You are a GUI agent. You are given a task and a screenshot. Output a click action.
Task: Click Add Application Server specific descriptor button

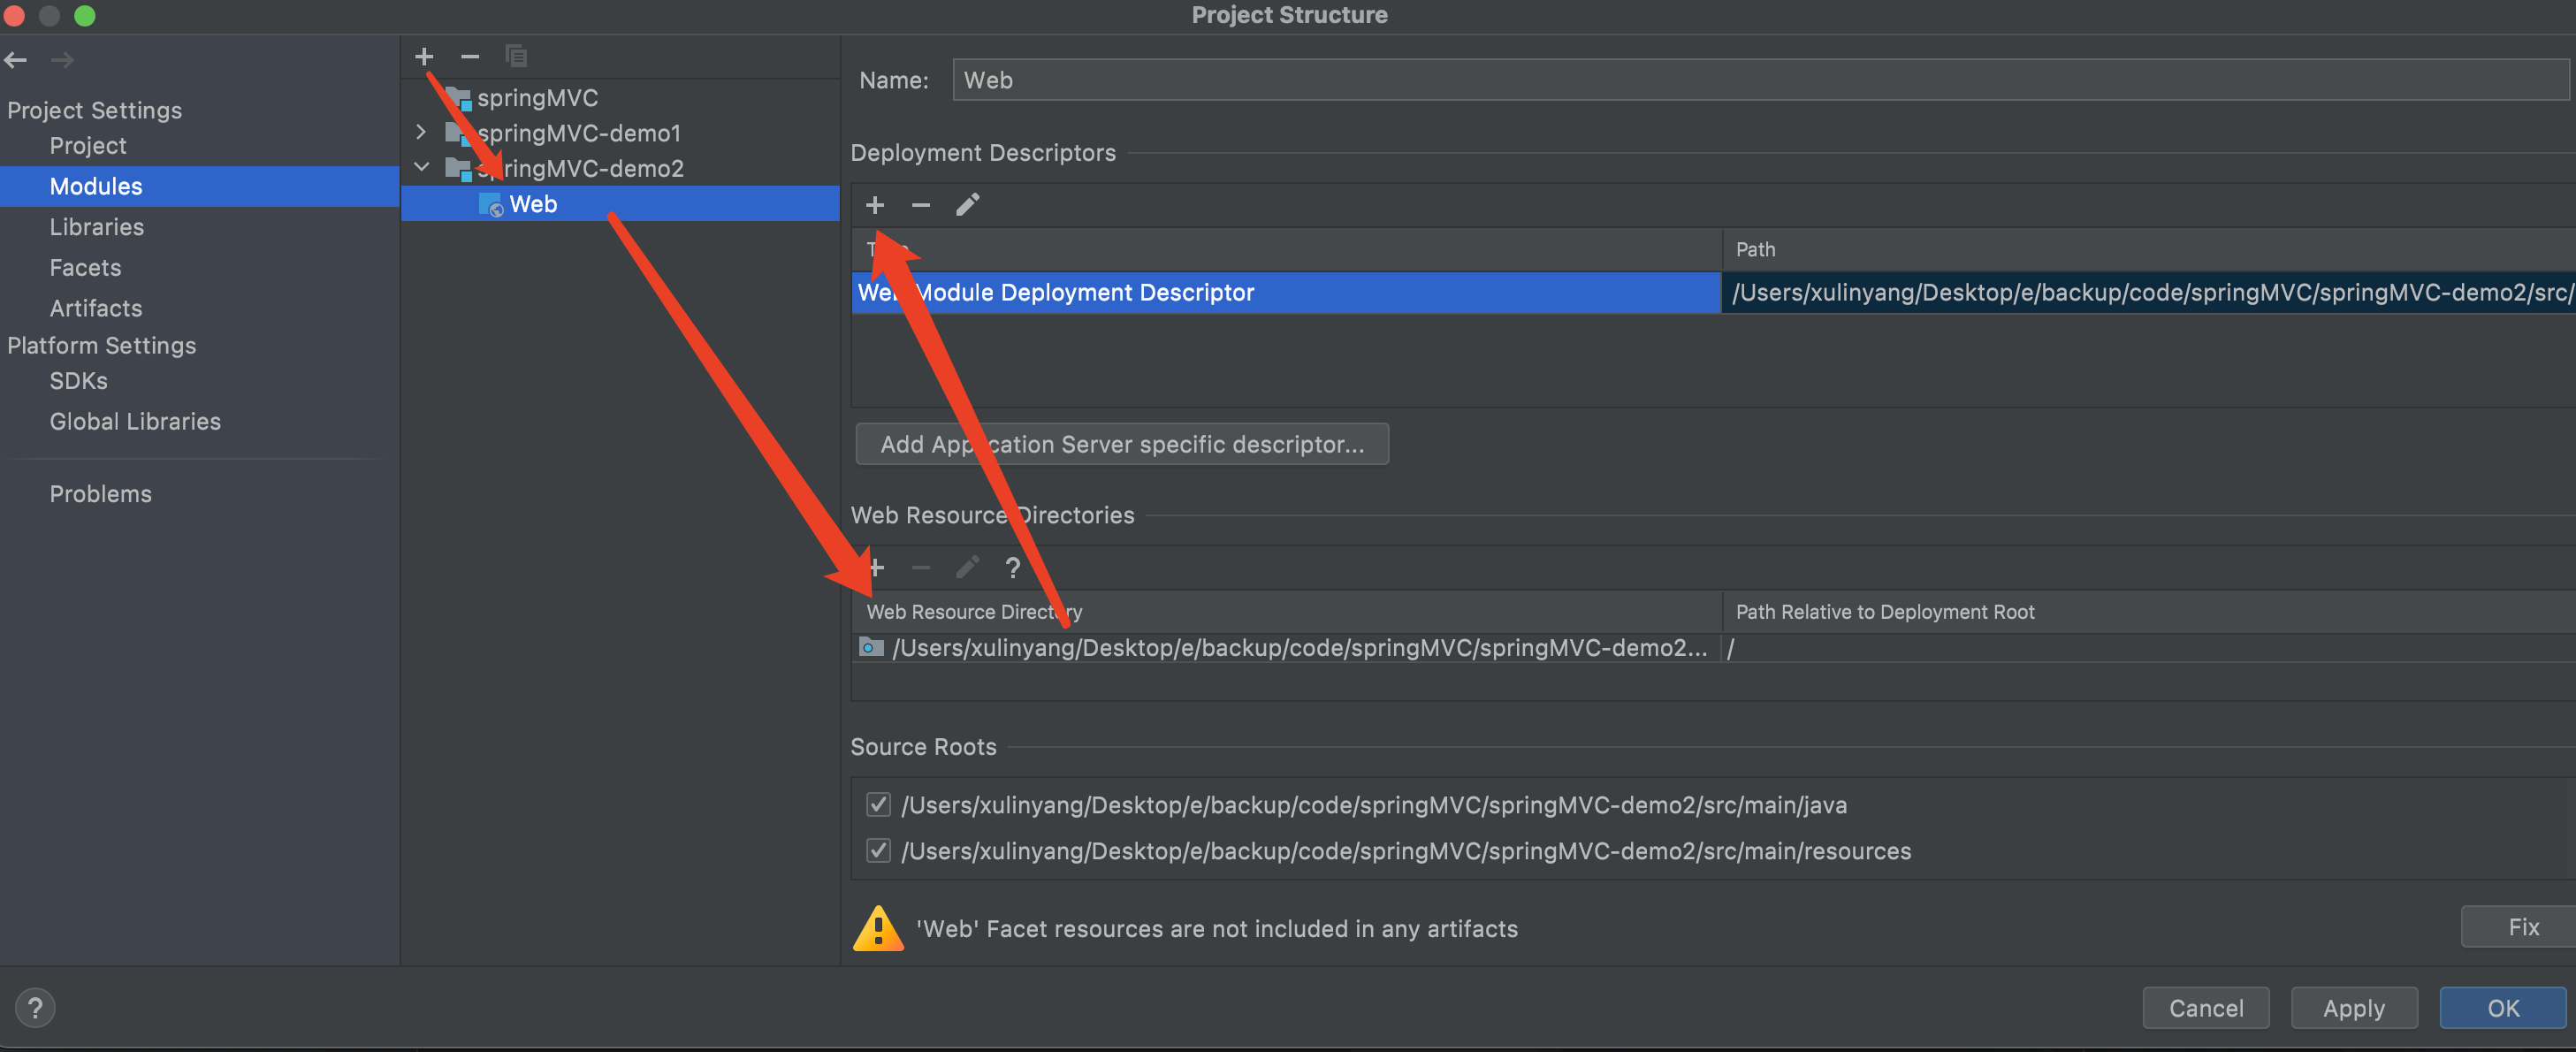point(1121,444)
